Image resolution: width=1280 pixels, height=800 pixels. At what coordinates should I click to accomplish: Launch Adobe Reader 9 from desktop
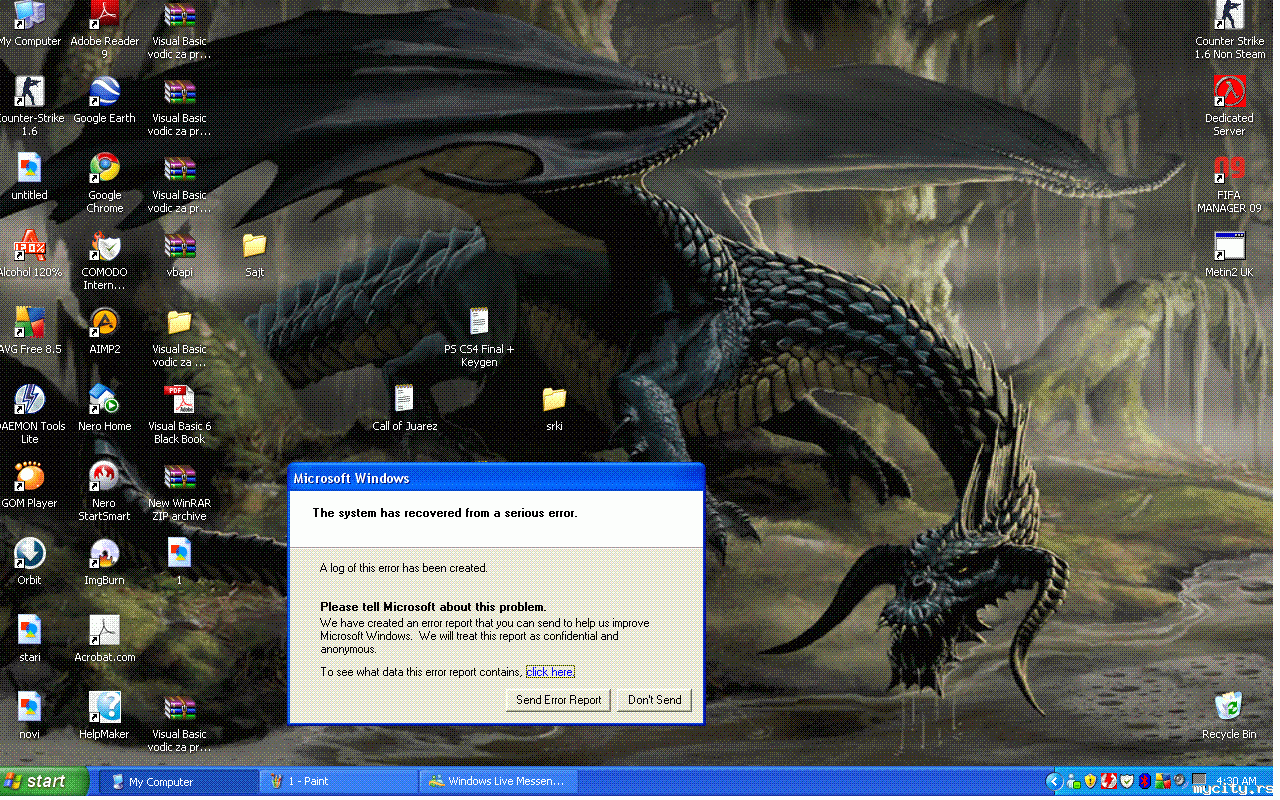click(x=104, y=30)
